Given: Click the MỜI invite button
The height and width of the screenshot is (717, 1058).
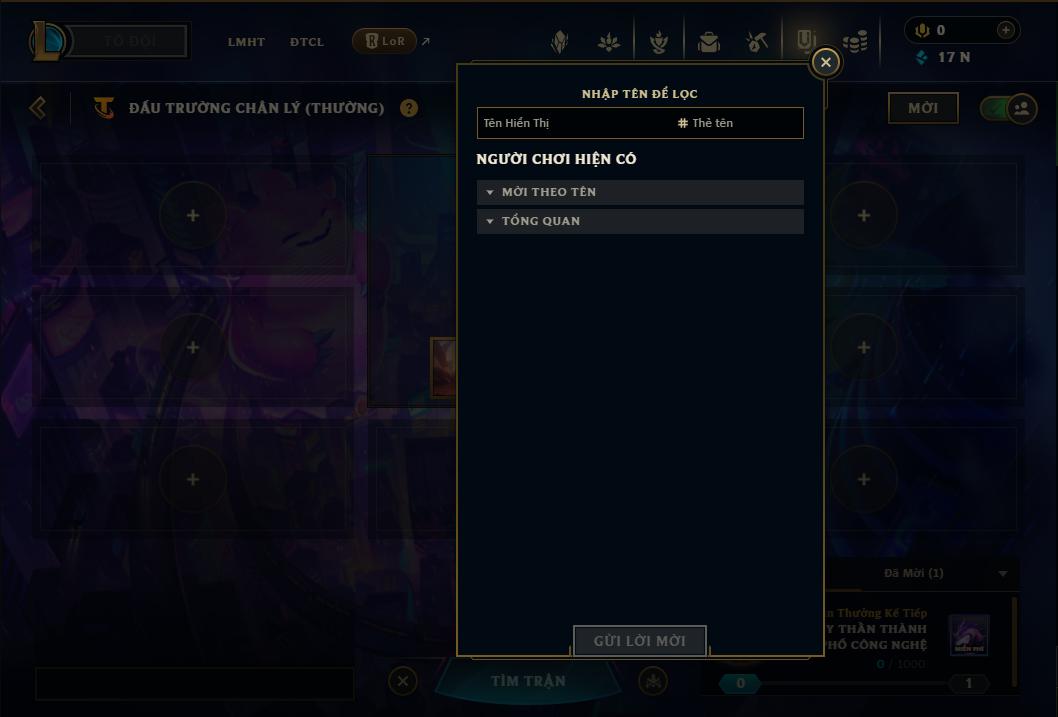Looking at the screenshot, I should 923,108.
